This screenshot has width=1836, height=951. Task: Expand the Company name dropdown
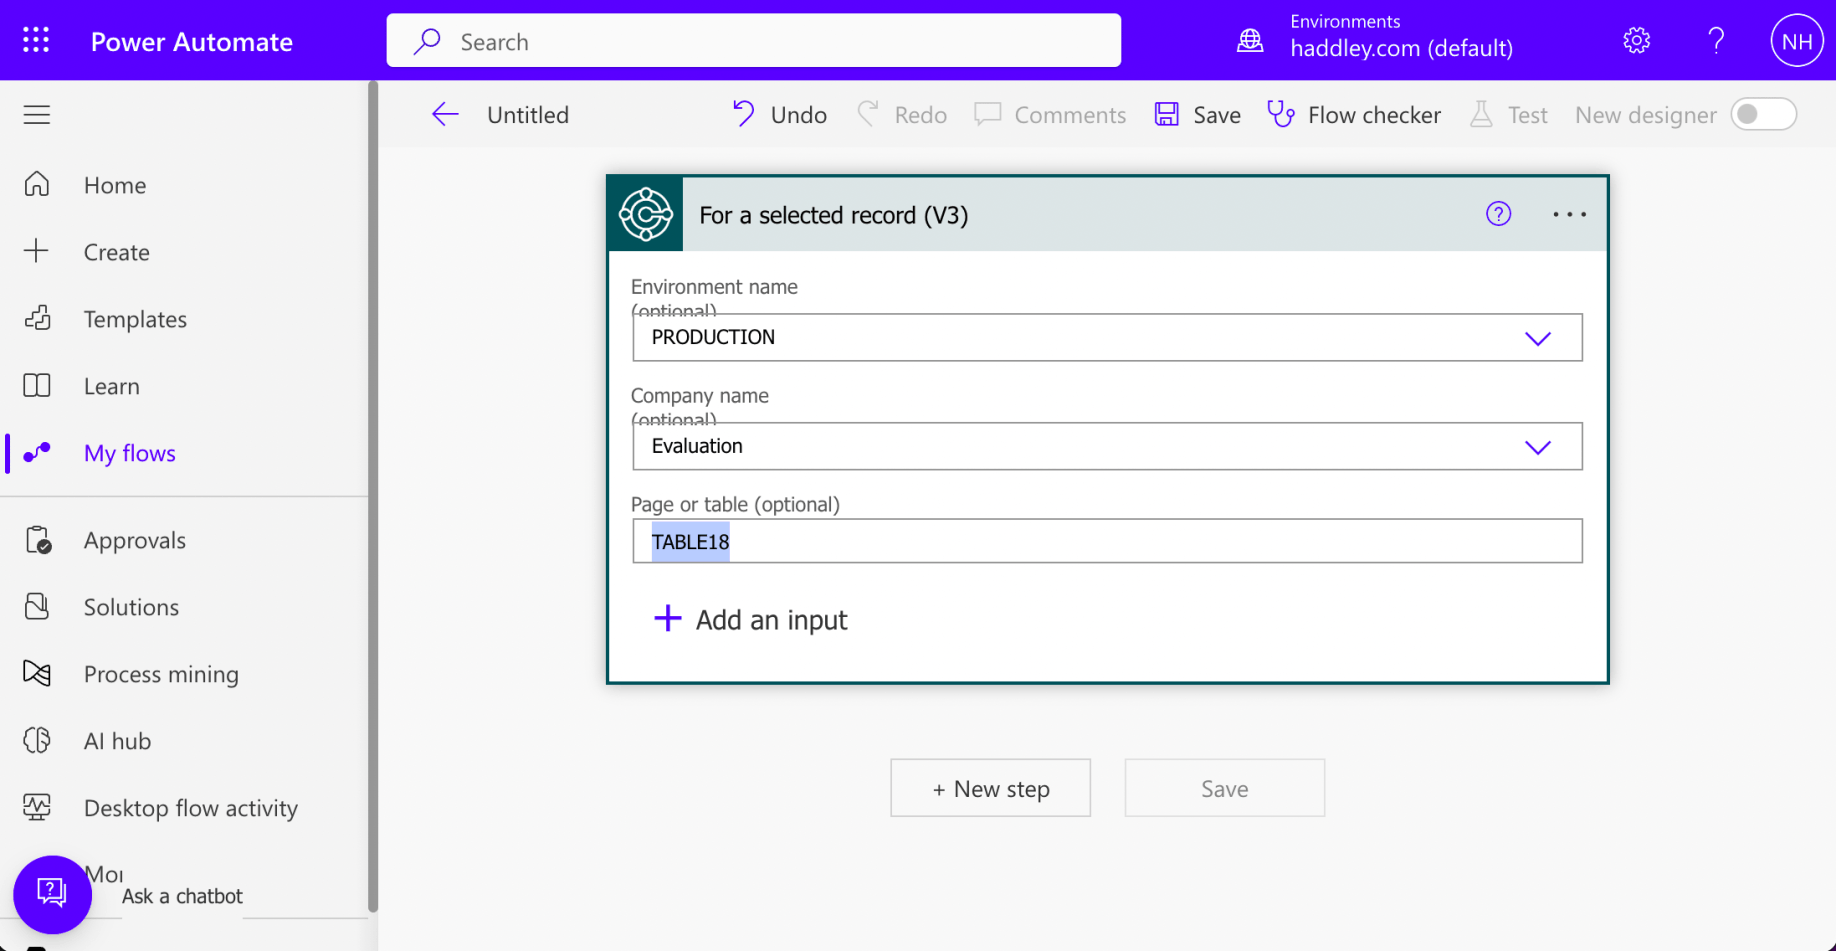tap(1537, 447)
